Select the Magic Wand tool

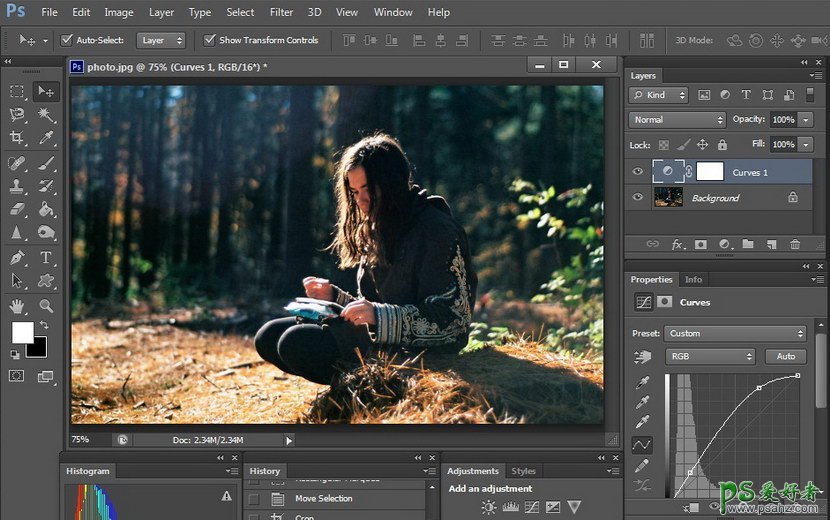pyautogui.click(x=46, y=114)
